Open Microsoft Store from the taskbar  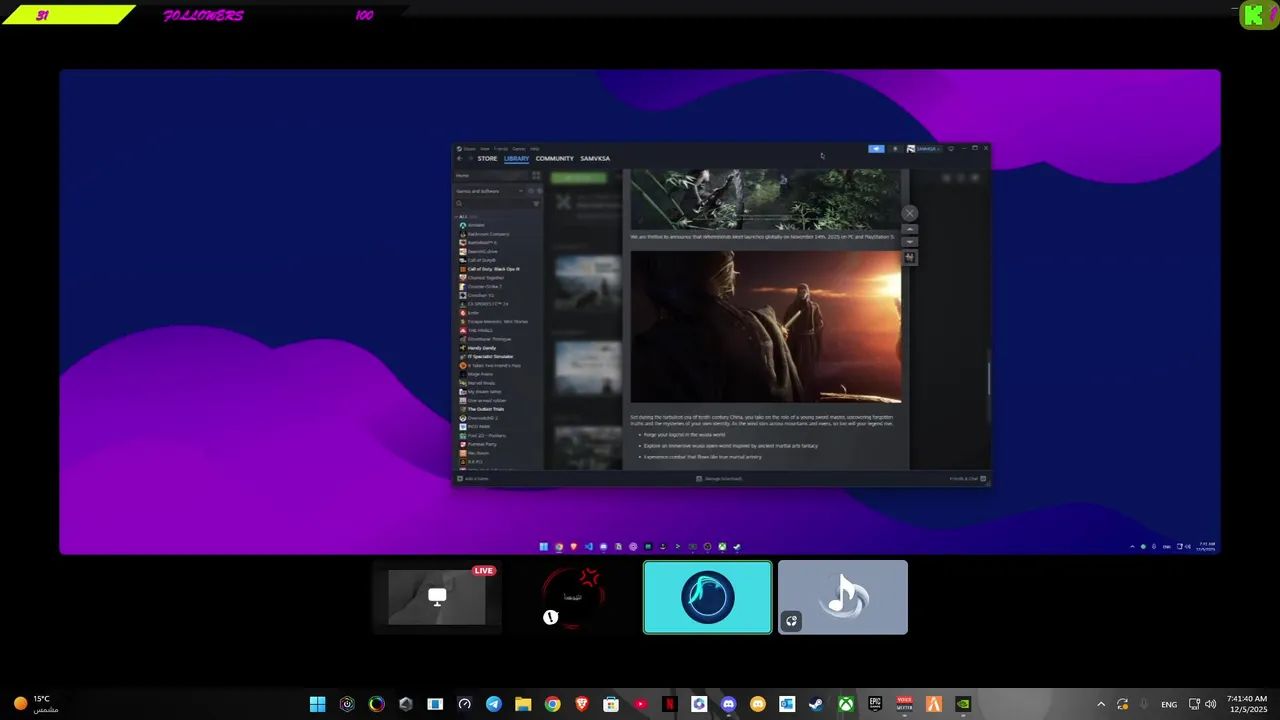pyautogui.click(x=611, y=704)
